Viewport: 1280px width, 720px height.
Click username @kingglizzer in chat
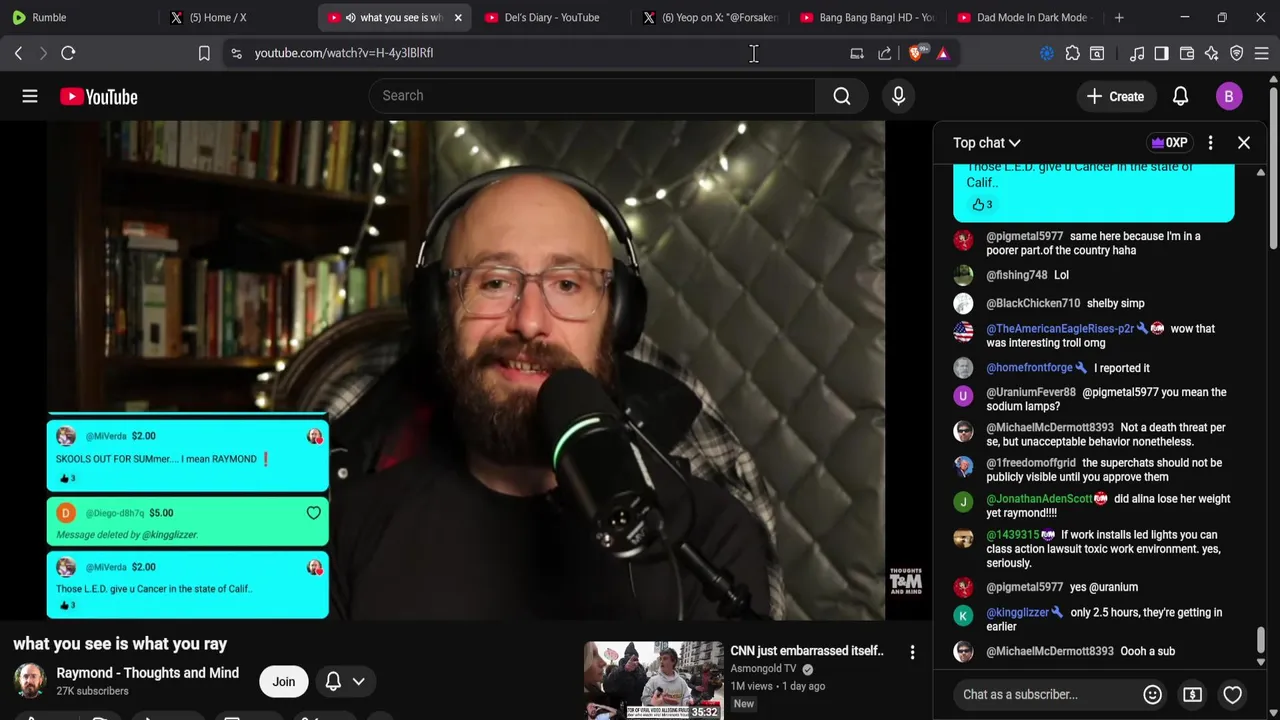coord(1017,612)
